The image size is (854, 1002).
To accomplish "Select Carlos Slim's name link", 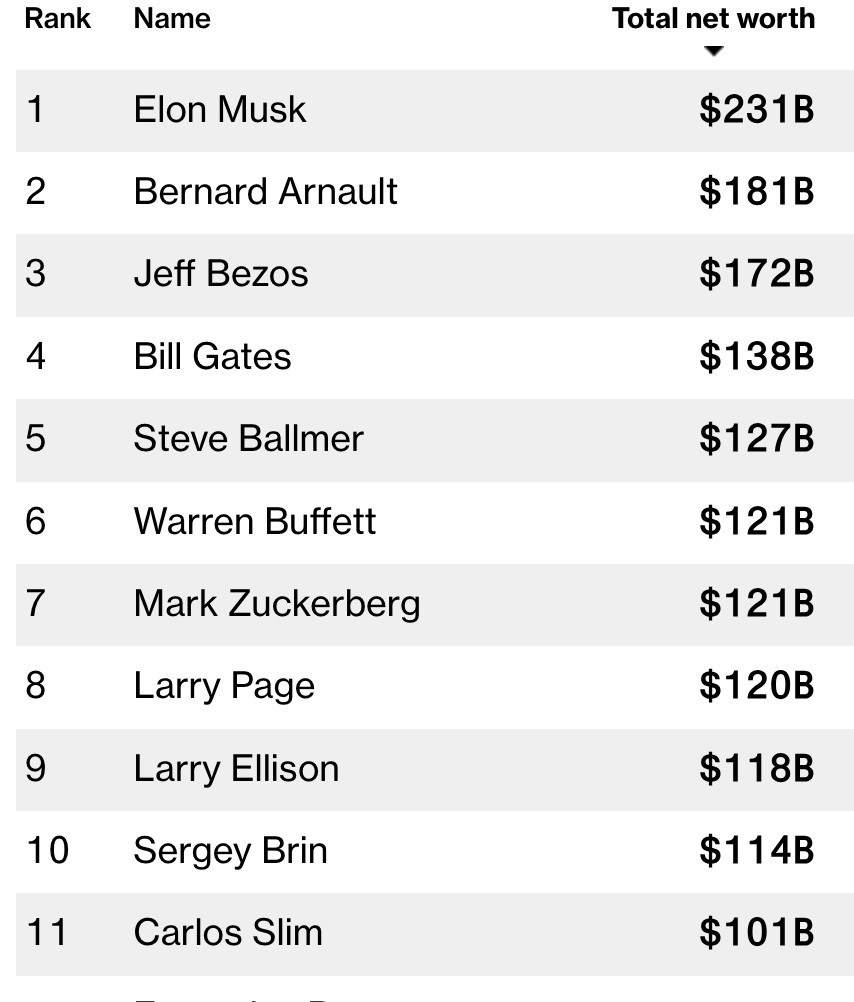I will pyautogui.click(x=228, y=932).
